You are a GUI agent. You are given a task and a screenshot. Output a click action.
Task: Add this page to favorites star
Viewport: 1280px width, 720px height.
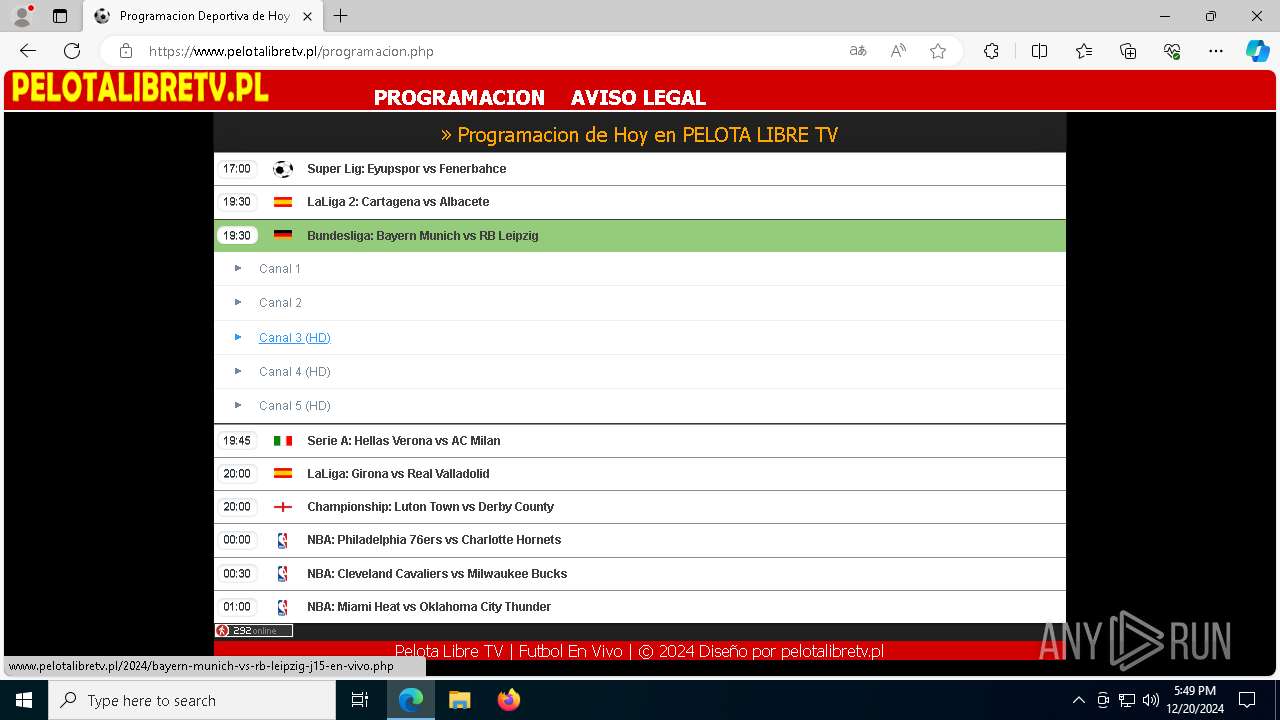[938, 51]
